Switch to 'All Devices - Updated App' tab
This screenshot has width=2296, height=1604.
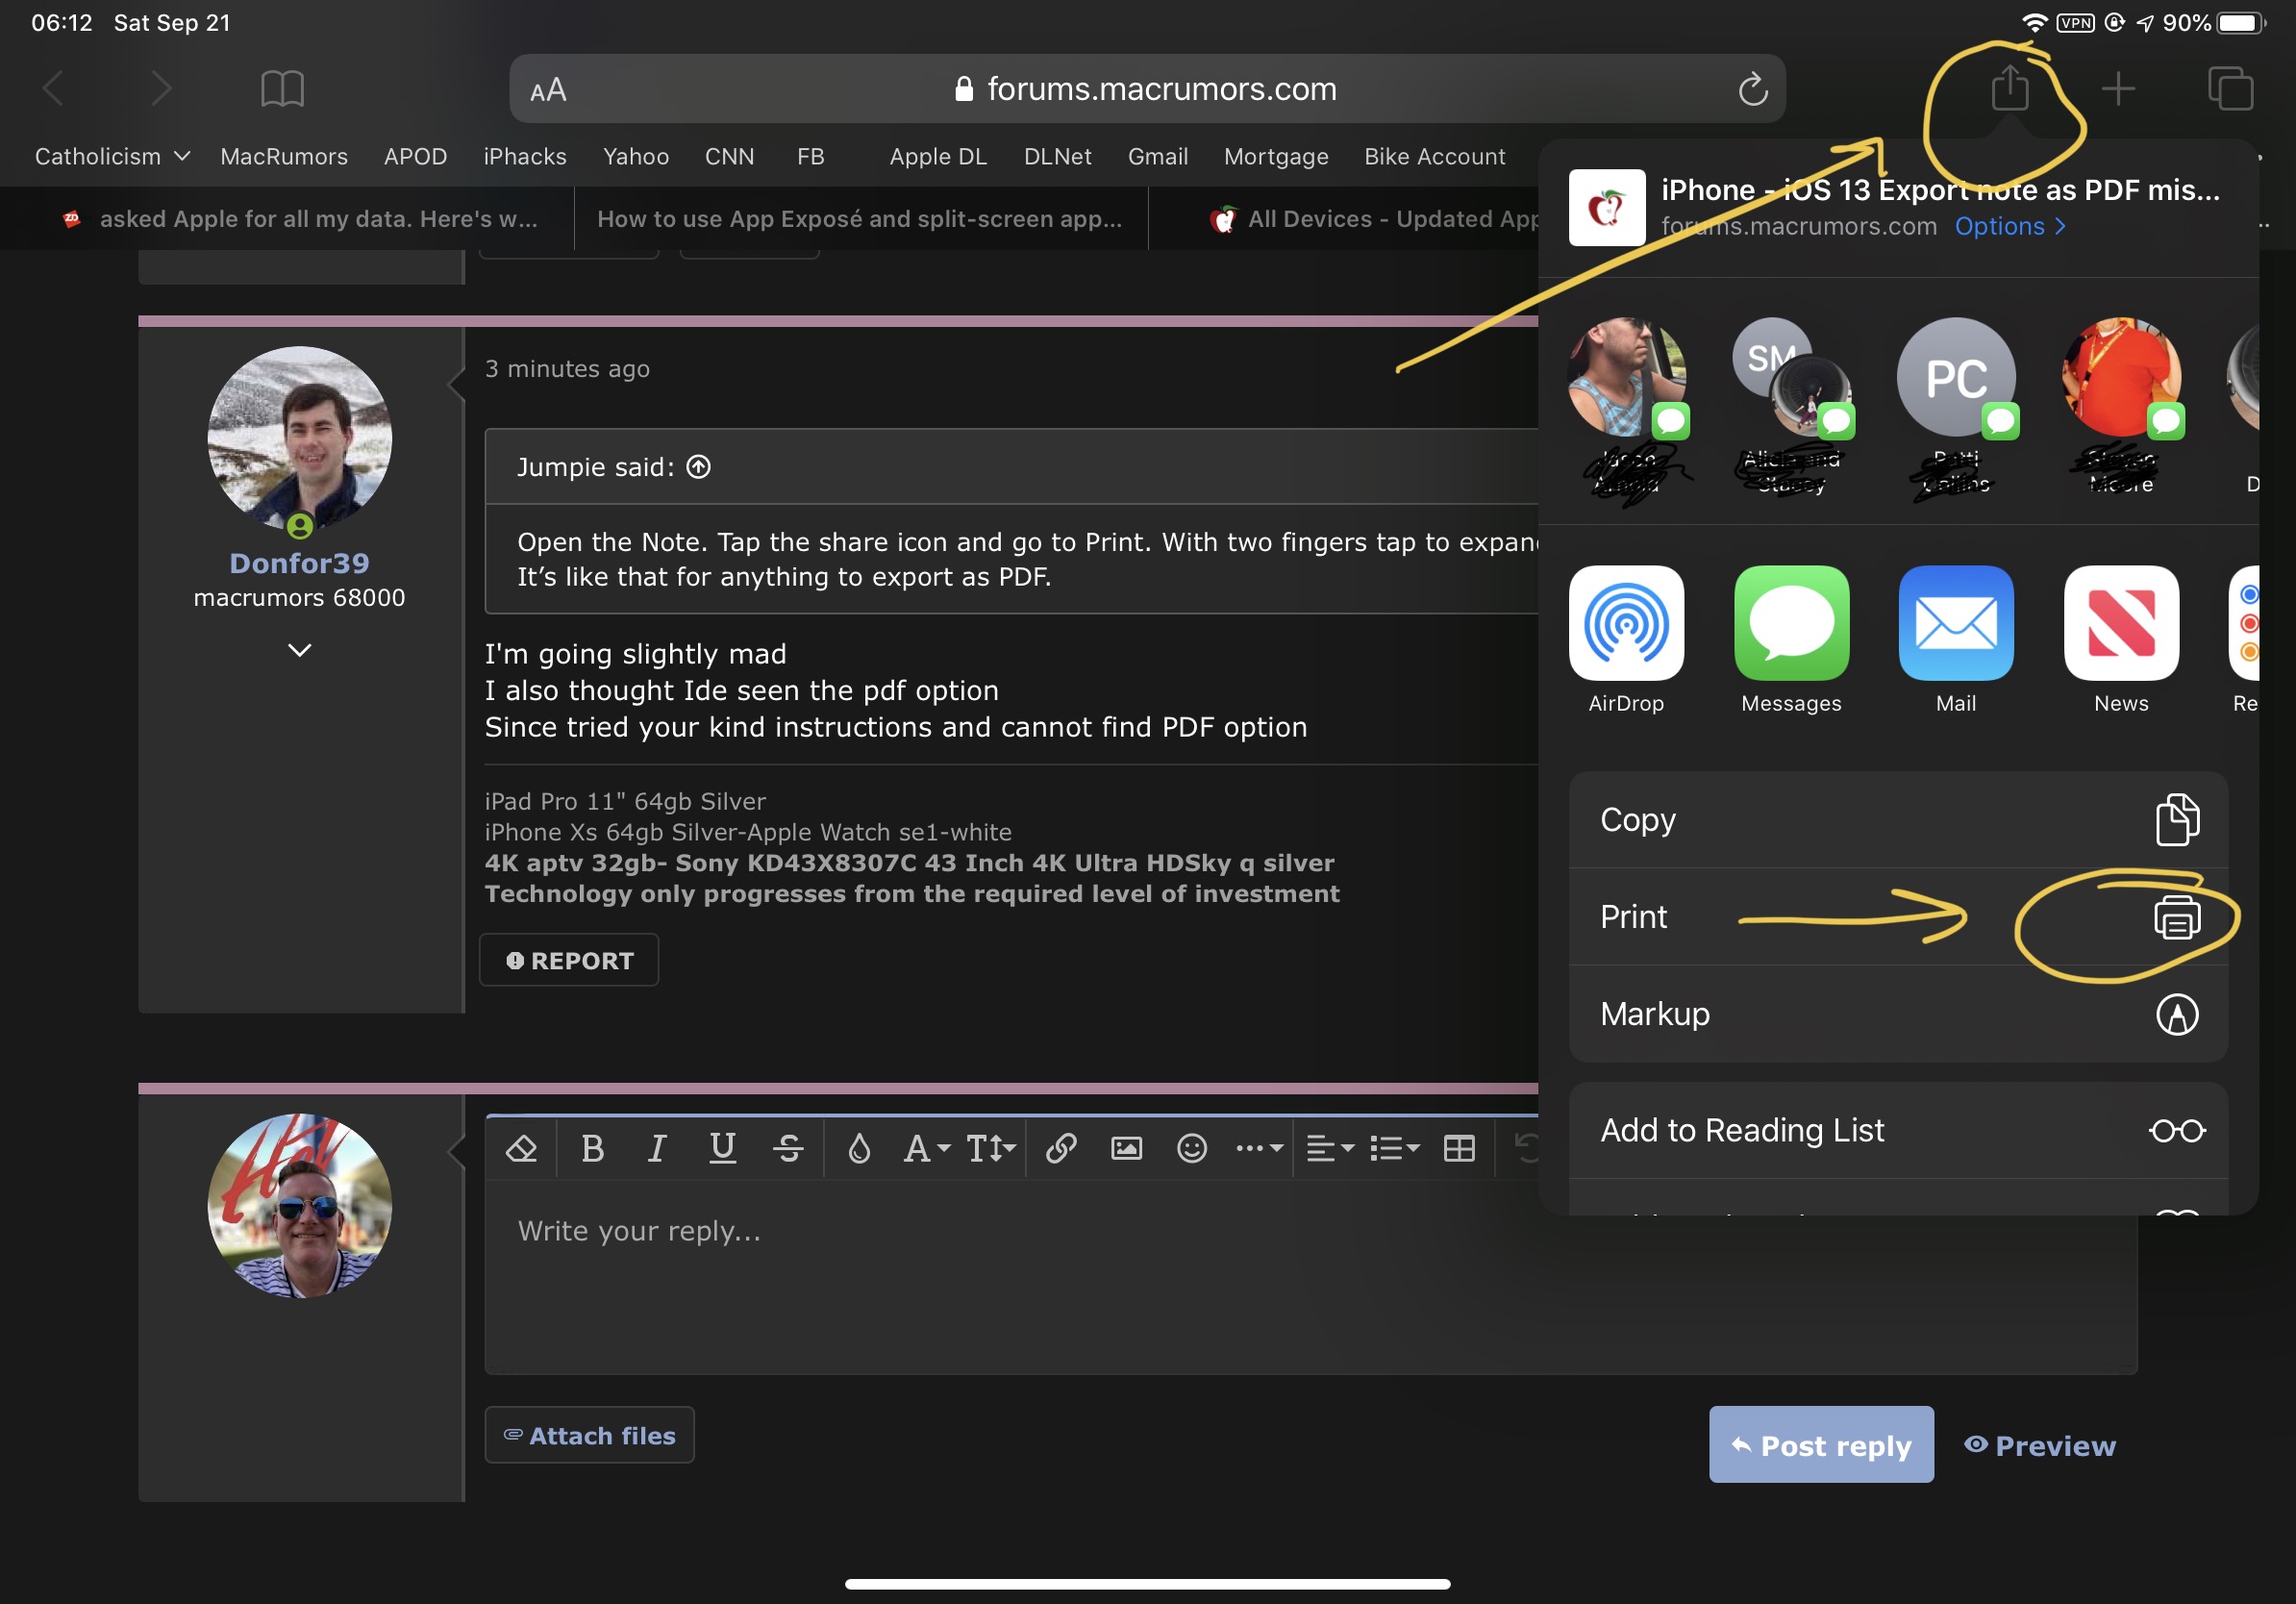tap(1345, 219)
